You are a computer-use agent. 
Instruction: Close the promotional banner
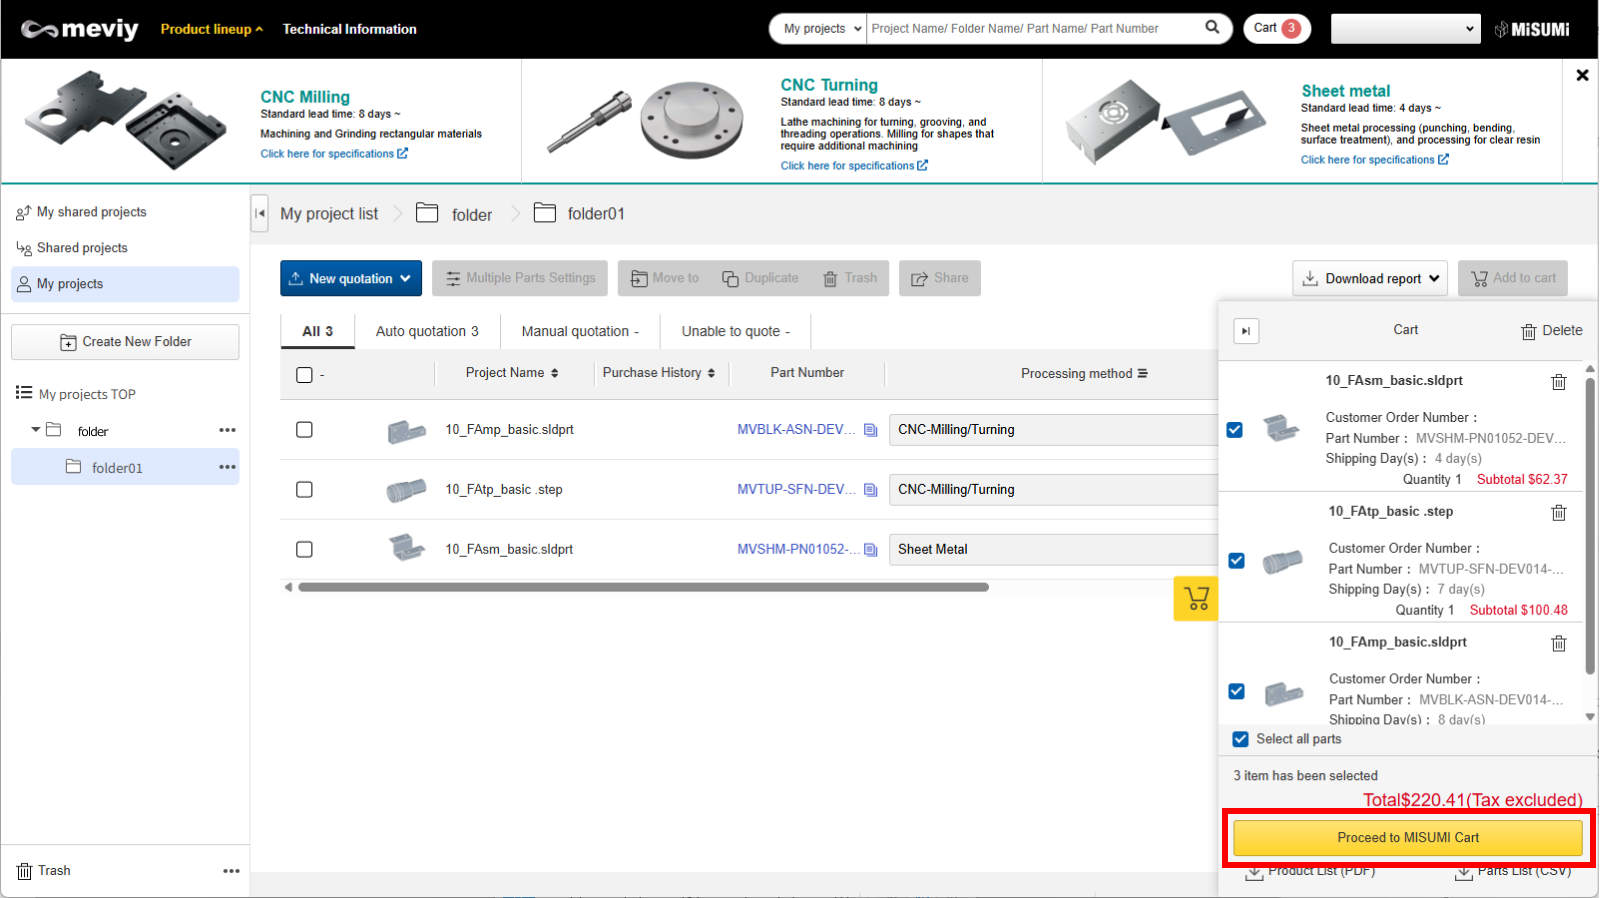click(1582, 75)
